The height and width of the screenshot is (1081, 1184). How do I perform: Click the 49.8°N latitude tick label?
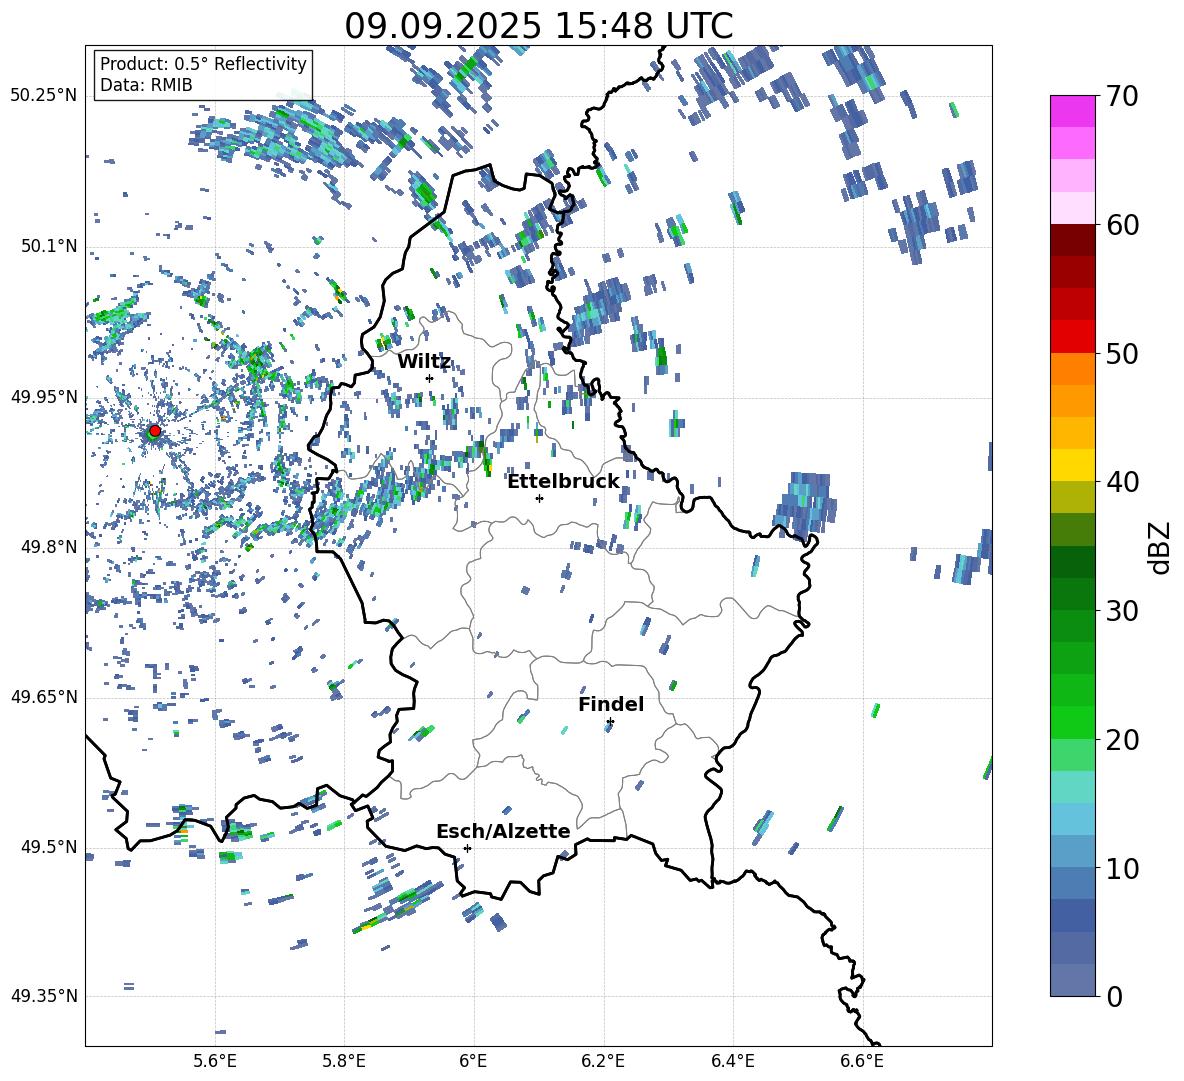click(48, 546)
